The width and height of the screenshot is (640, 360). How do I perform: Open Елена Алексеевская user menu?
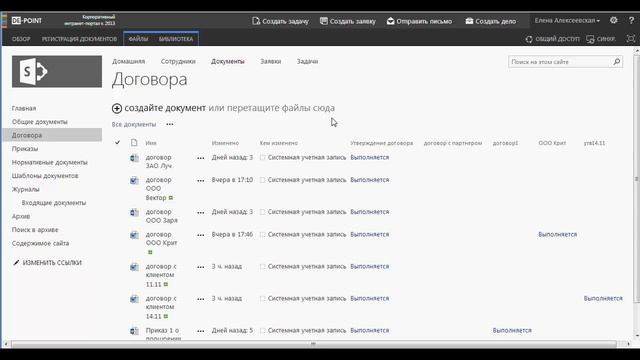tap(567, 20)
